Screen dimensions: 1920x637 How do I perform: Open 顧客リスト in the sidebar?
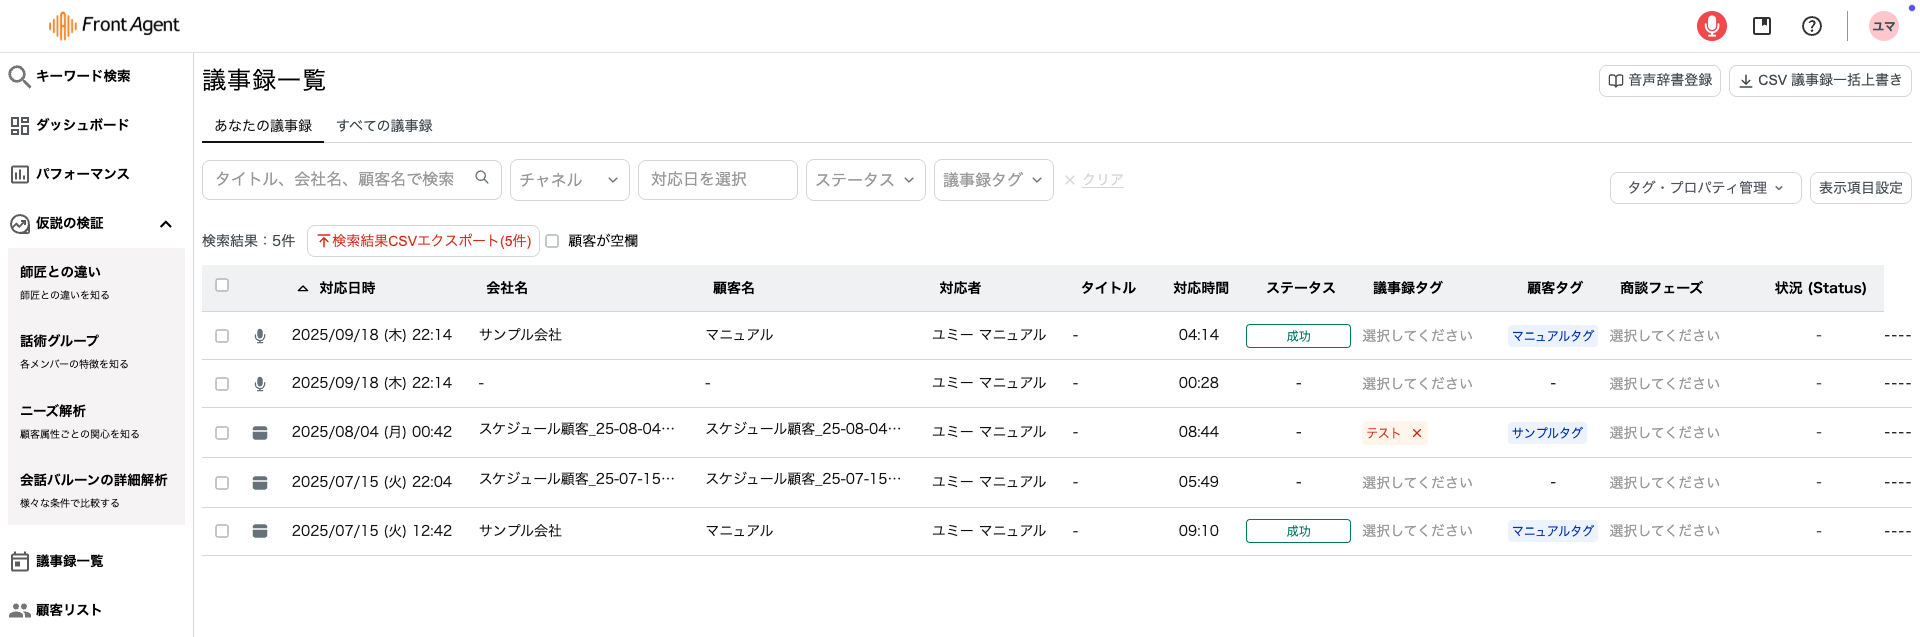pyautogui.click(x=68, y=610)
